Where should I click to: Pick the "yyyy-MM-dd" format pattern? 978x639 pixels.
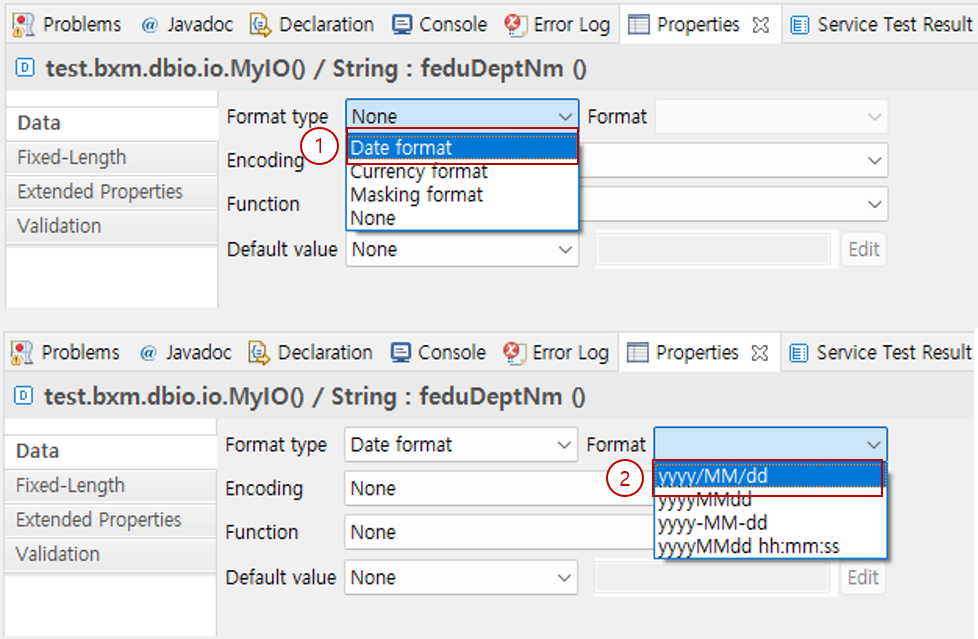(x=712, y=523)
